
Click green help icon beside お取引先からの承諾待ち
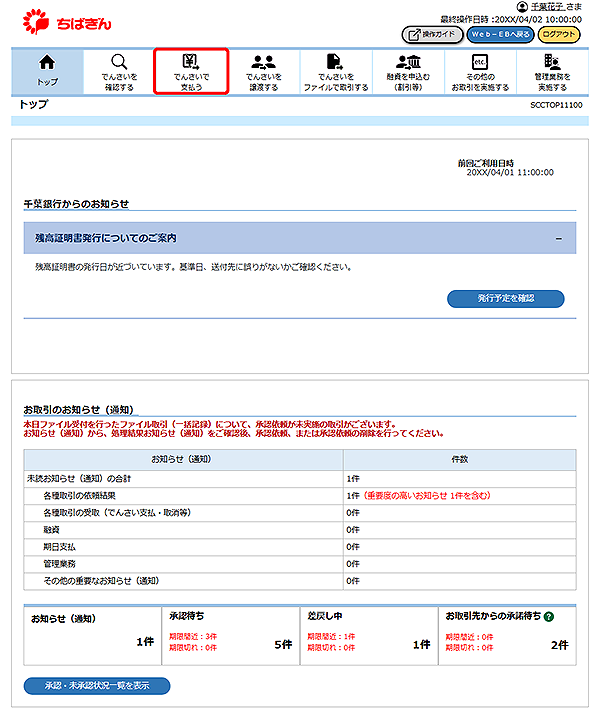tap(549, 618)
